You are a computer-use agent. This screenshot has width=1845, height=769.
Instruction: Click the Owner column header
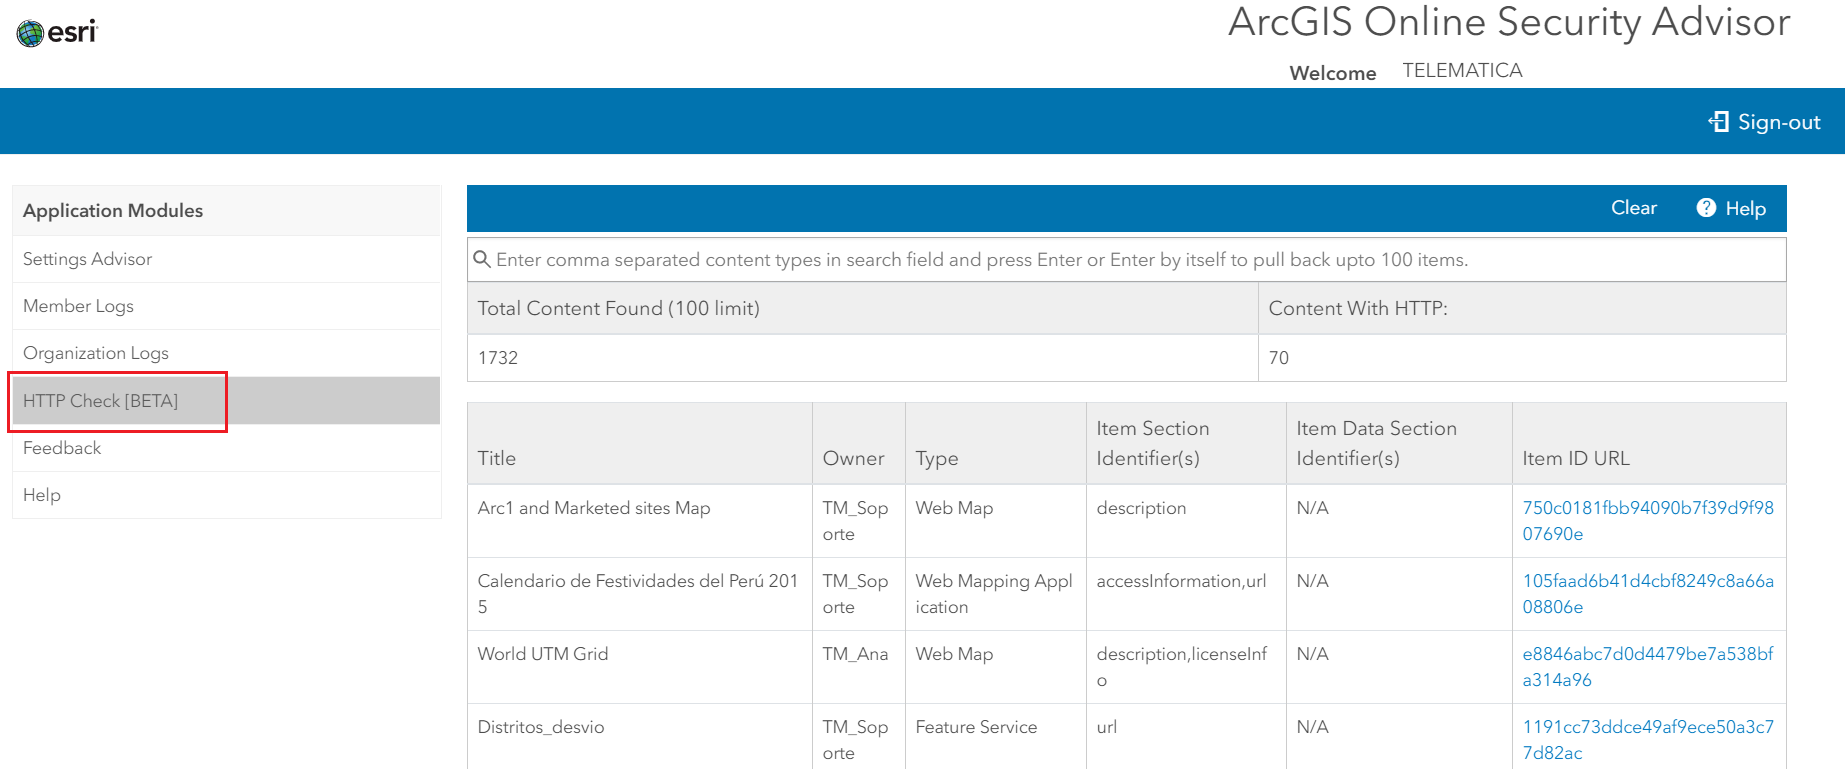(x=853, y=458)
